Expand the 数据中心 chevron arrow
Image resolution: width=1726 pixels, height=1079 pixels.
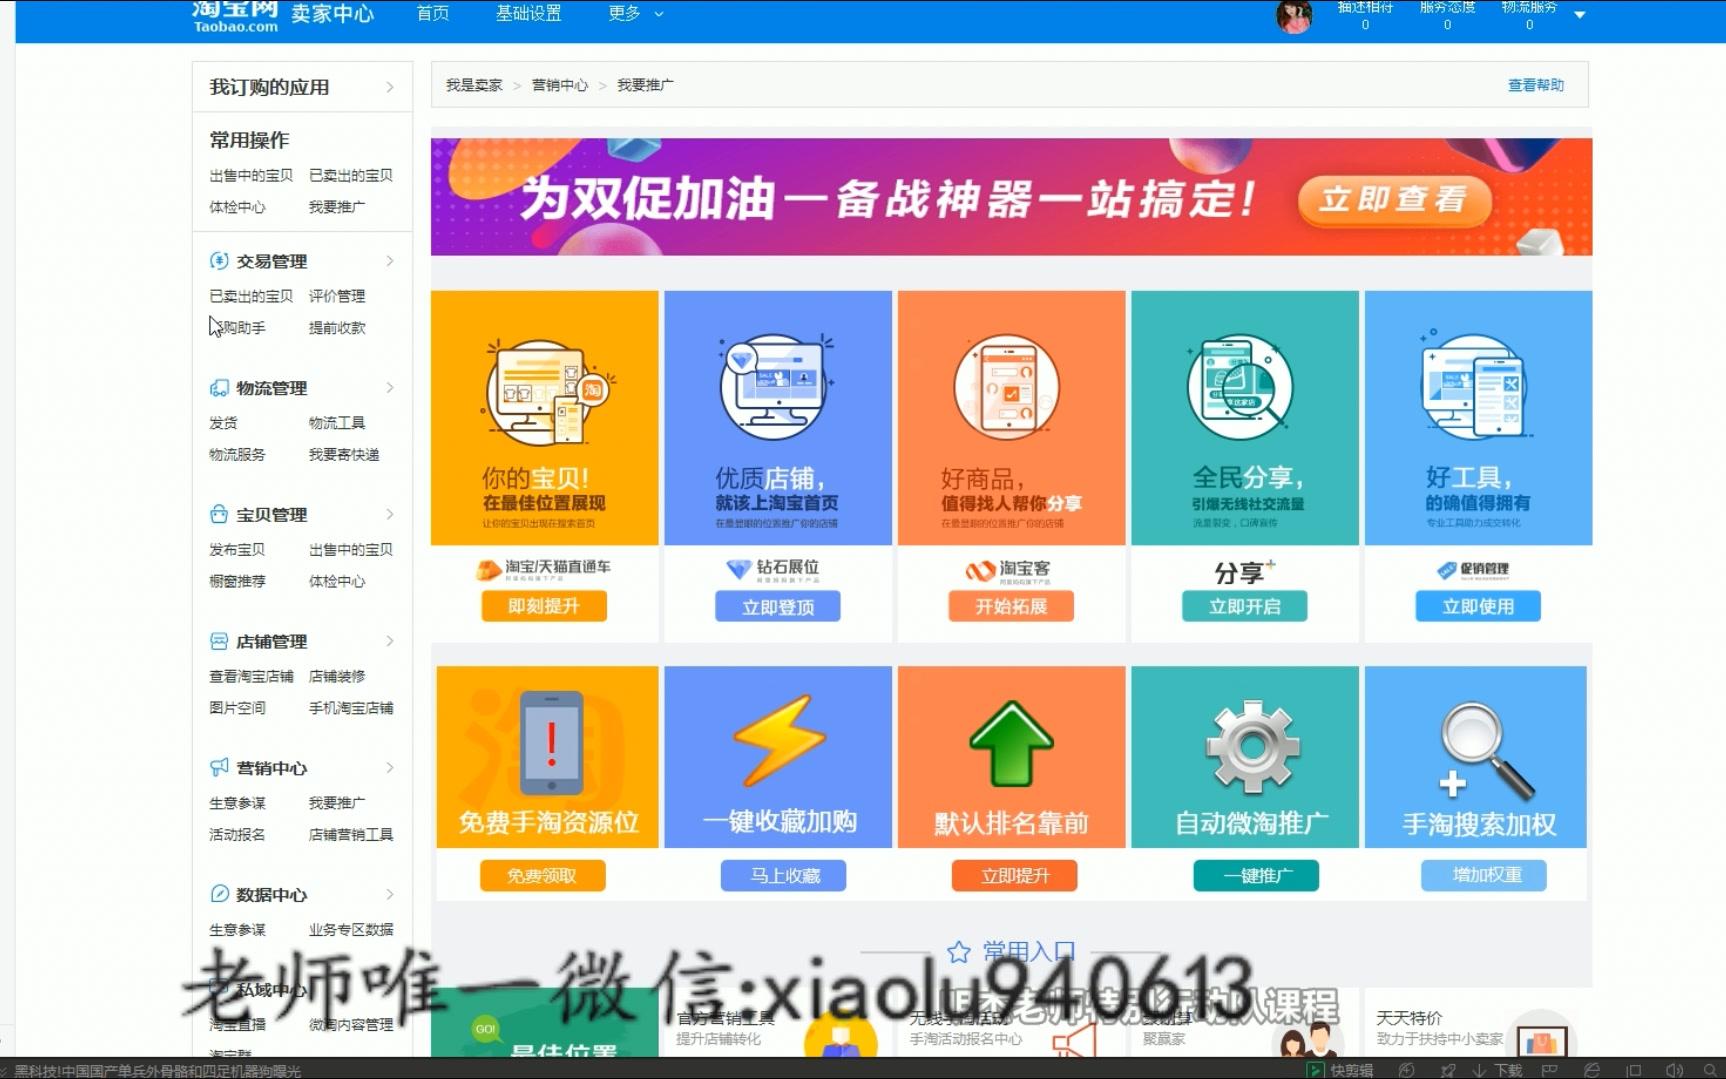[x=390, y=894]
